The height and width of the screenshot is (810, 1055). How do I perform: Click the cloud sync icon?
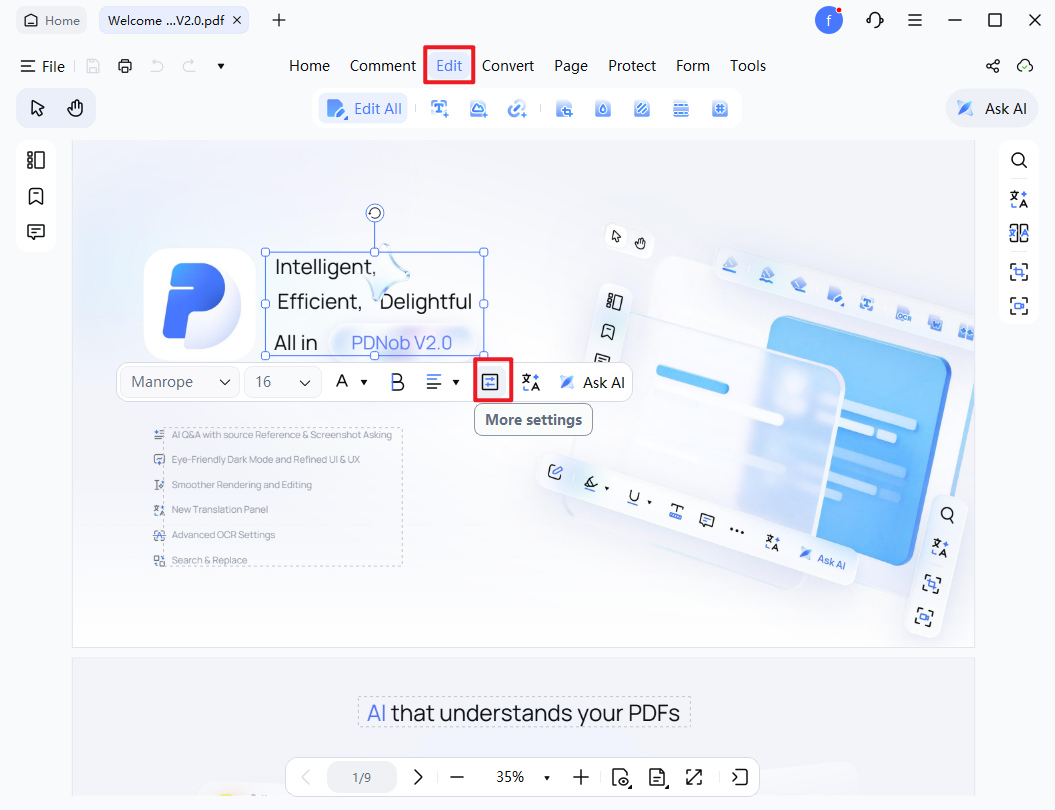[x=1025, y=66]
